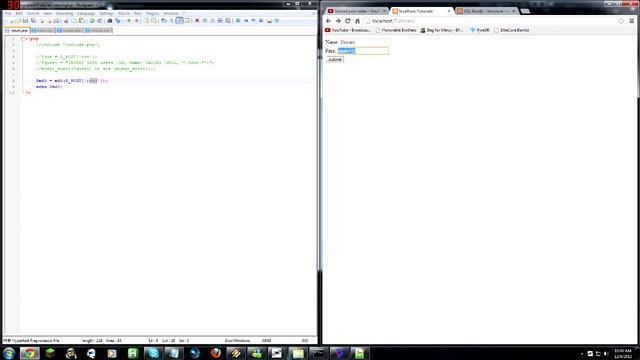
Task: Open the Encoding menu in Notepad++
Action: (64, 13)
